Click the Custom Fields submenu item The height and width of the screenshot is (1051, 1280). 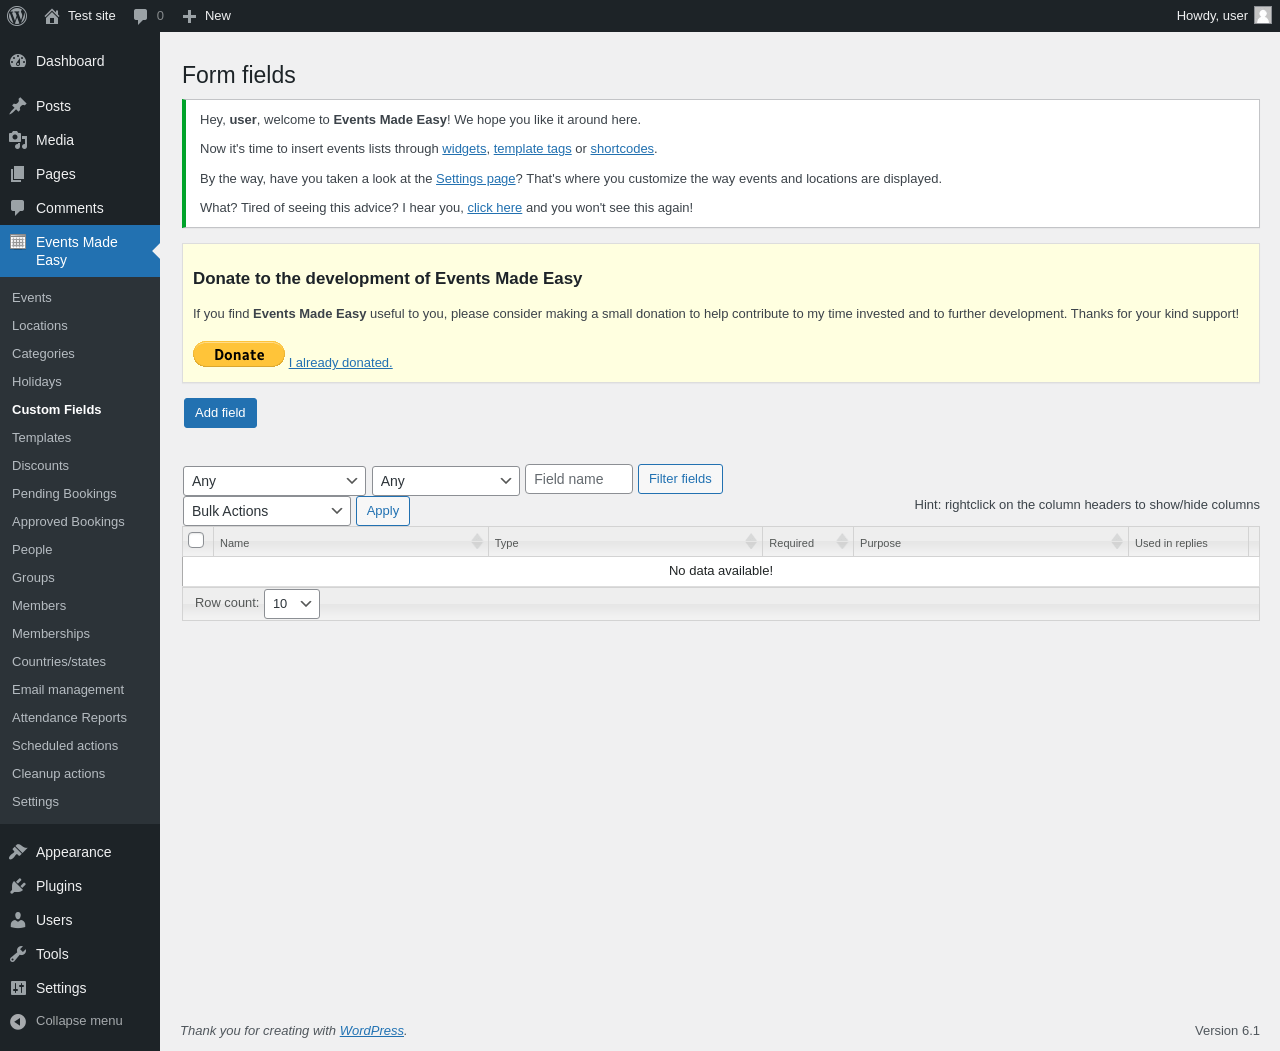click(x=57, y=410)
